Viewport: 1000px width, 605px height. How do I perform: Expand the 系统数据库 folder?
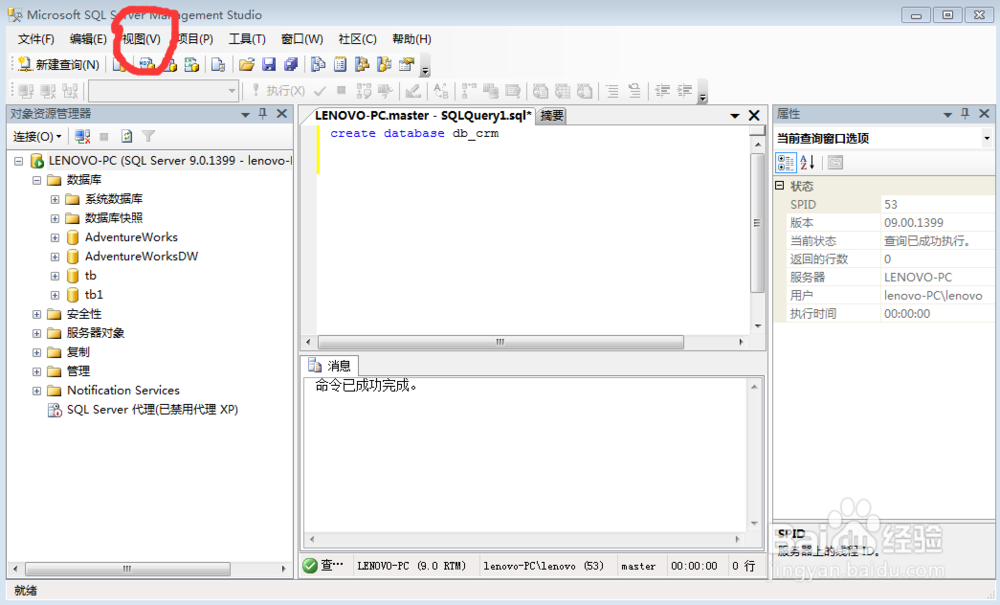coord(55,200)
